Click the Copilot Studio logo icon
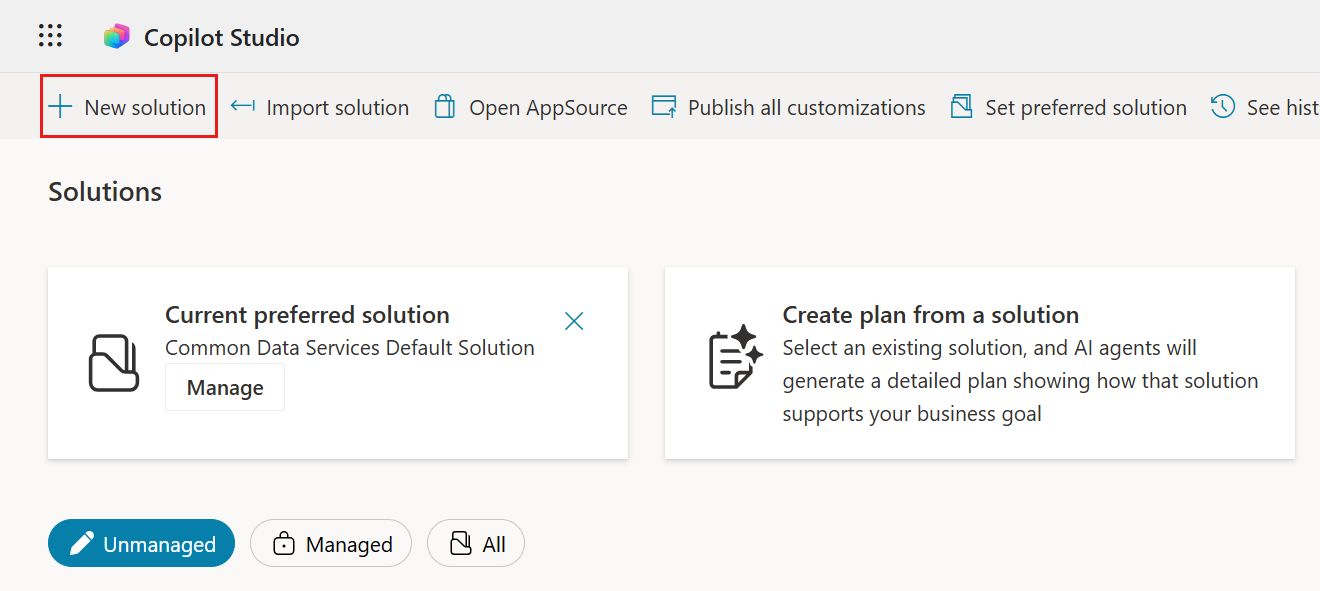1320x591 pixels. pyautogui.click(x=117, y=37)
